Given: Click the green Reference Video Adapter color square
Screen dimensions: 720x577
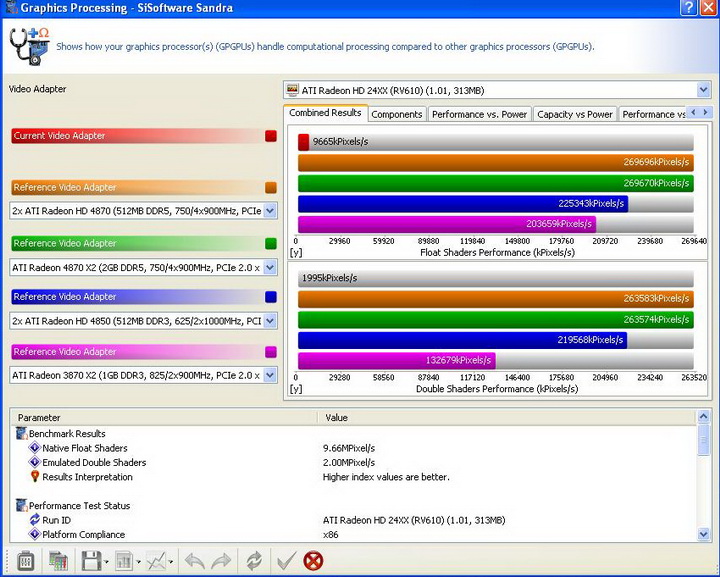Looking at the screenshot, I should [271, 243].
